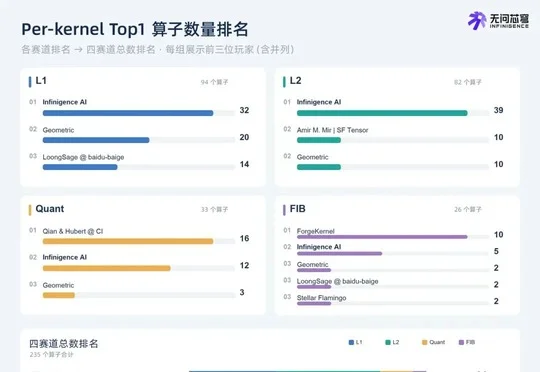
Task: Click the 235 个算子合计 subtitle
Action: pos(51,354)
